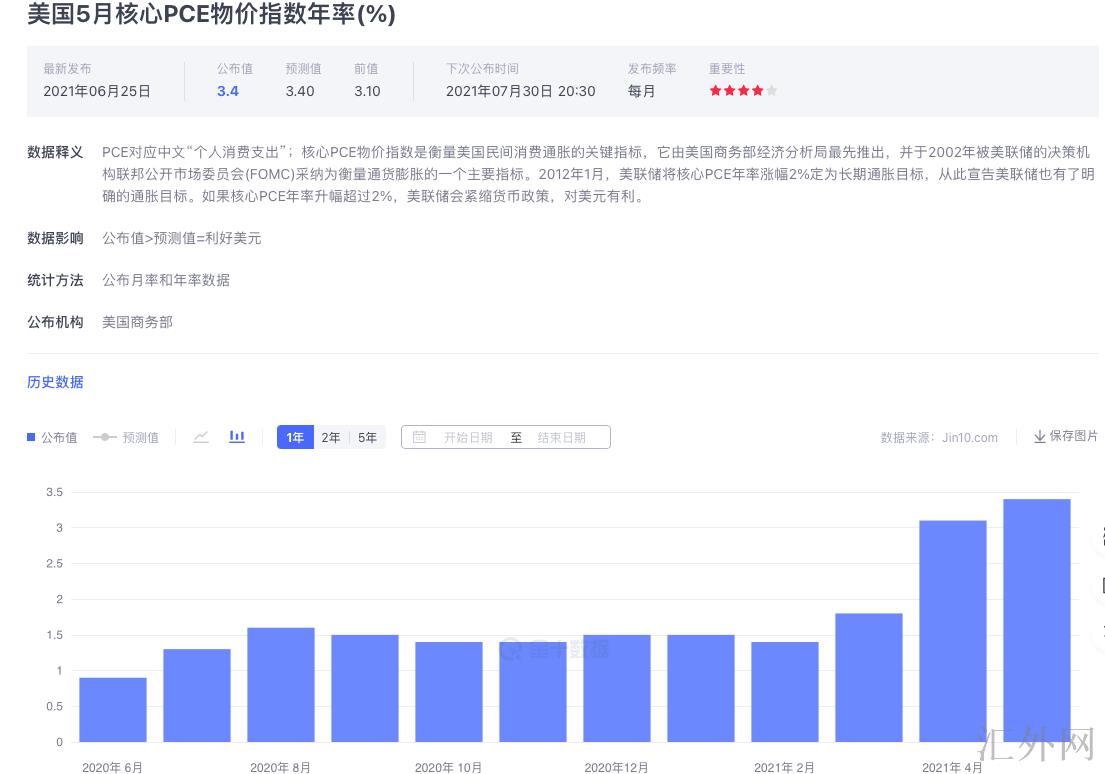The height and width of the screenshot is (774, 1105).
Task: Click the 2020年 6月 bar in chart
Action: (113, 710)
